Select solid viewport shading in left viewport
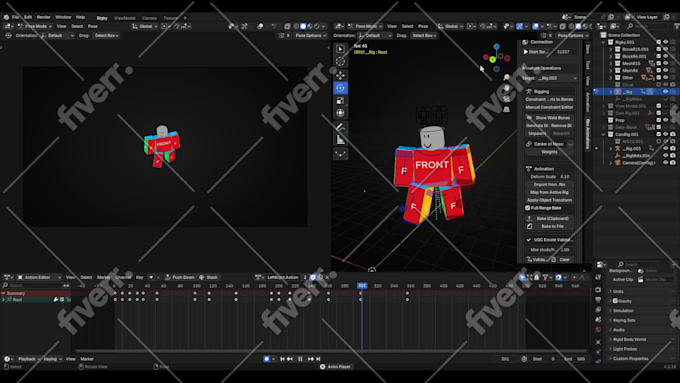Screen dimensions: 680x383 tap(303, 26)
